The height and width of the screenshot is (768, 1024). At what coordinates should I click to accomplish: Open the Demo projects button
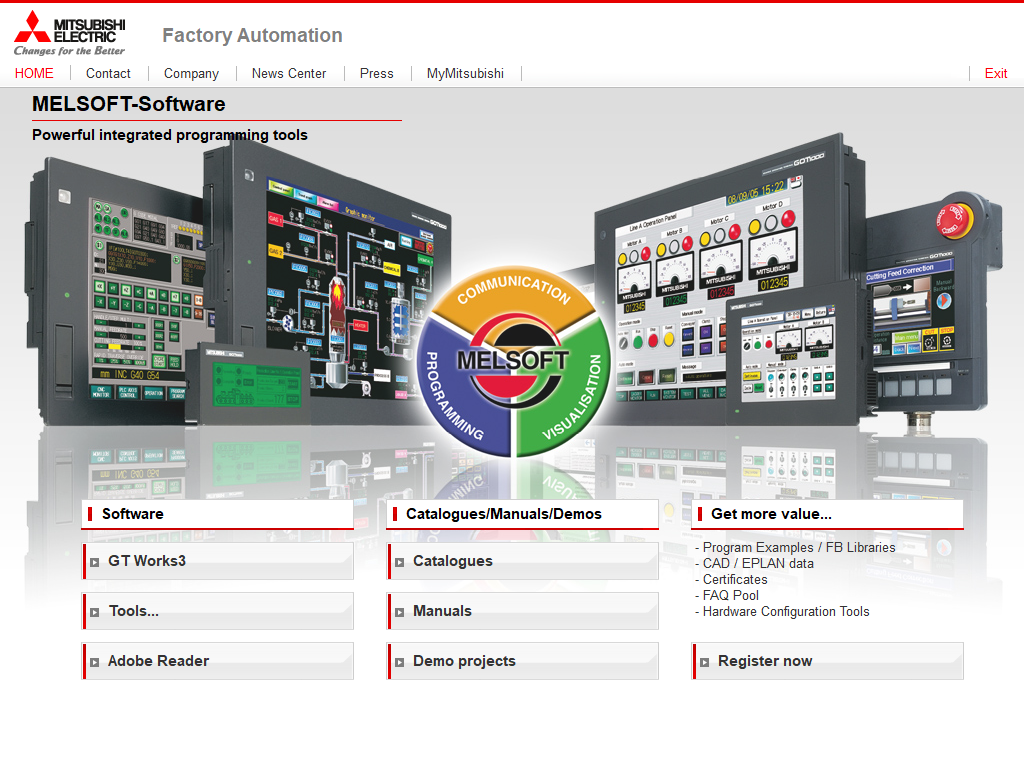(522, 661)
